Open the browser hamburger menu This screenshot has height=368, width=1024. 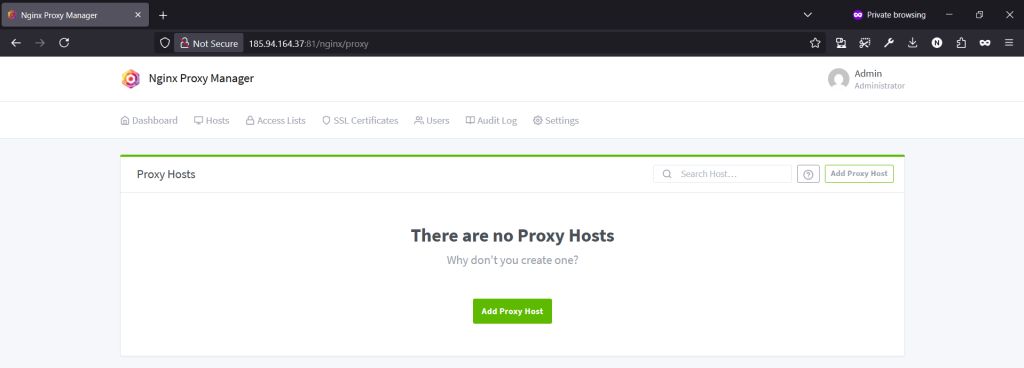pyautogui.click(x=1009, y=43)
